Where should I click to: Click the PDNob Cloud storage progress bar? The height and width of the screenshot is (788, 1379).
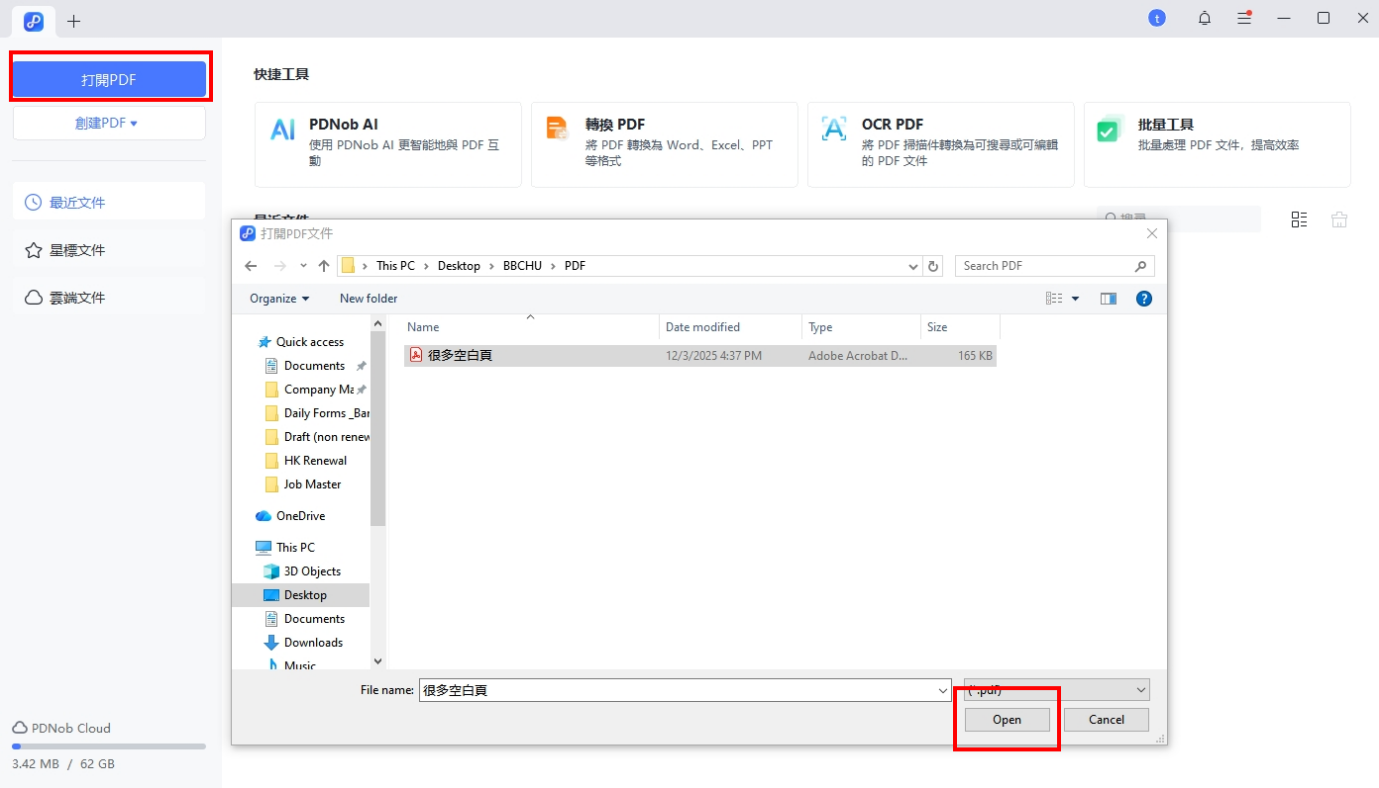108,746
